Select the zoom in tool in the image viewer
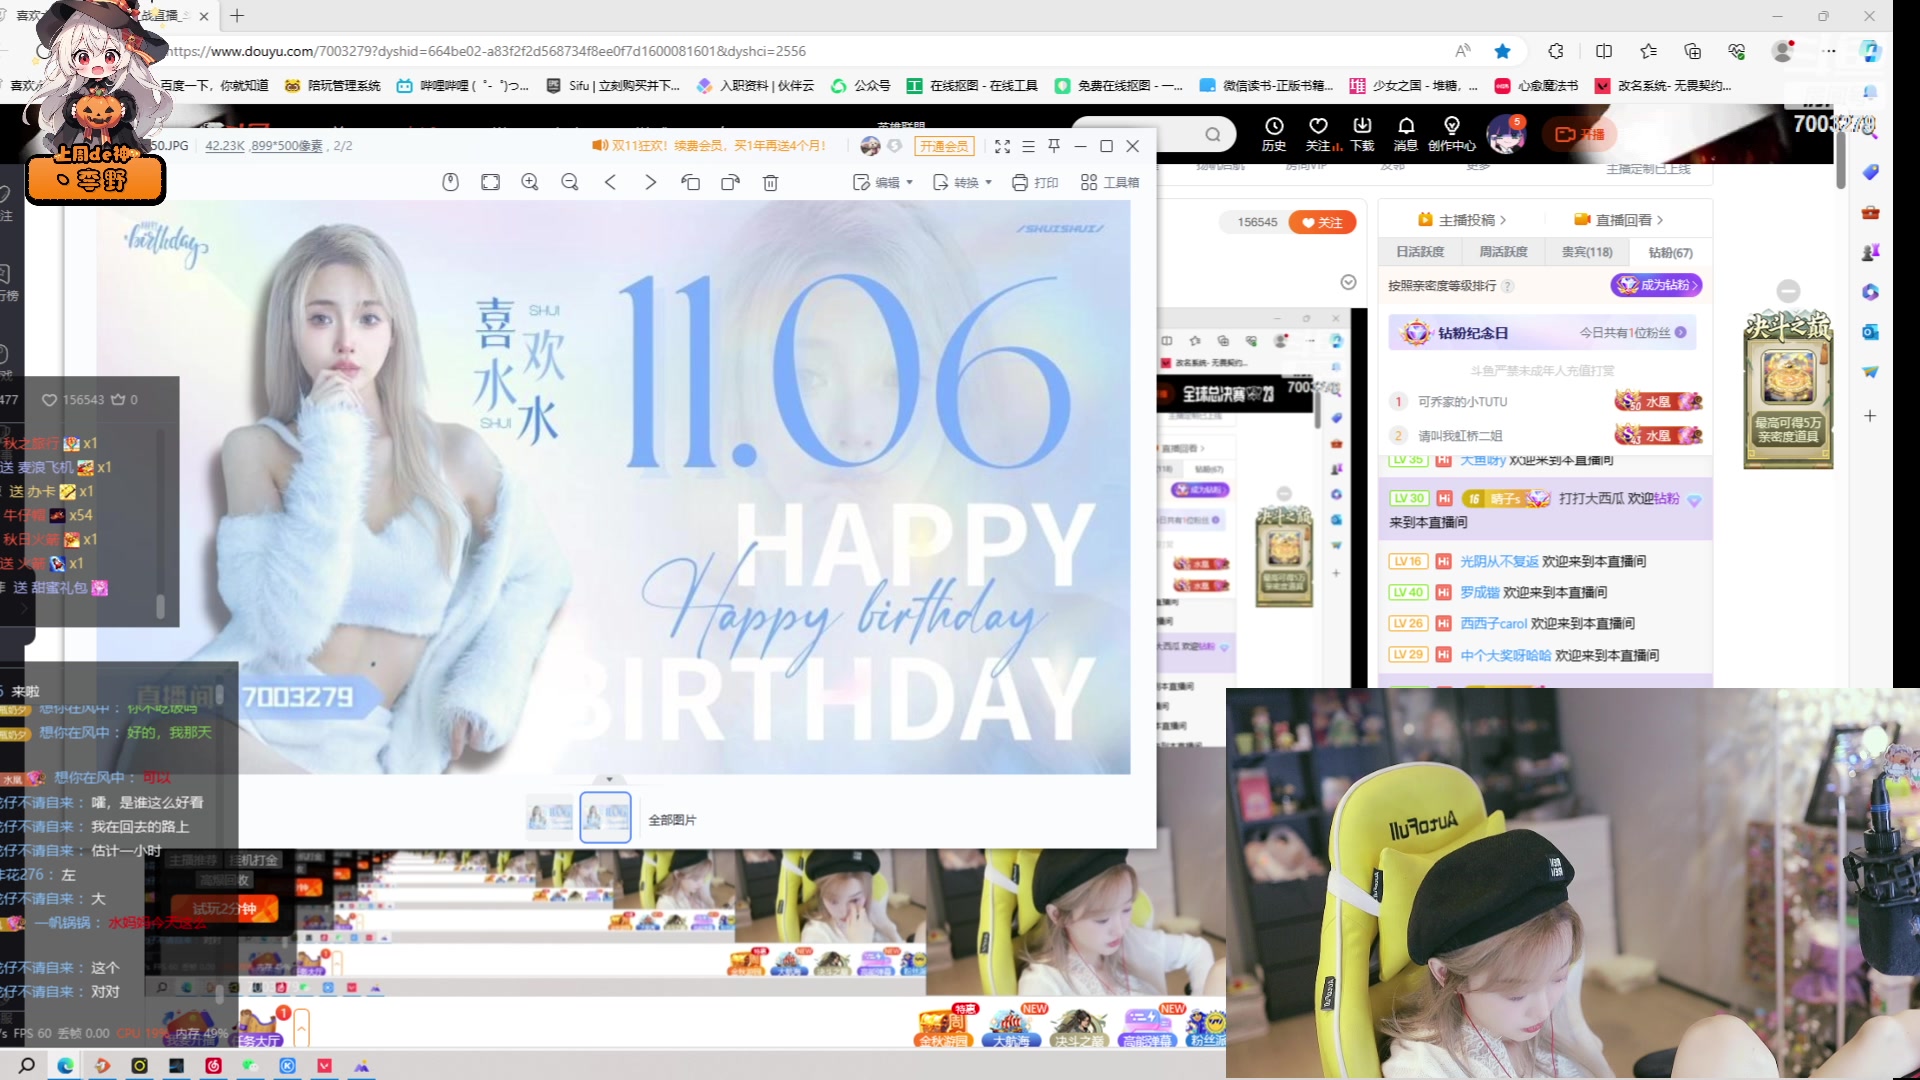This screenshot has height=1080, width=1920. [x=530, y=182]
